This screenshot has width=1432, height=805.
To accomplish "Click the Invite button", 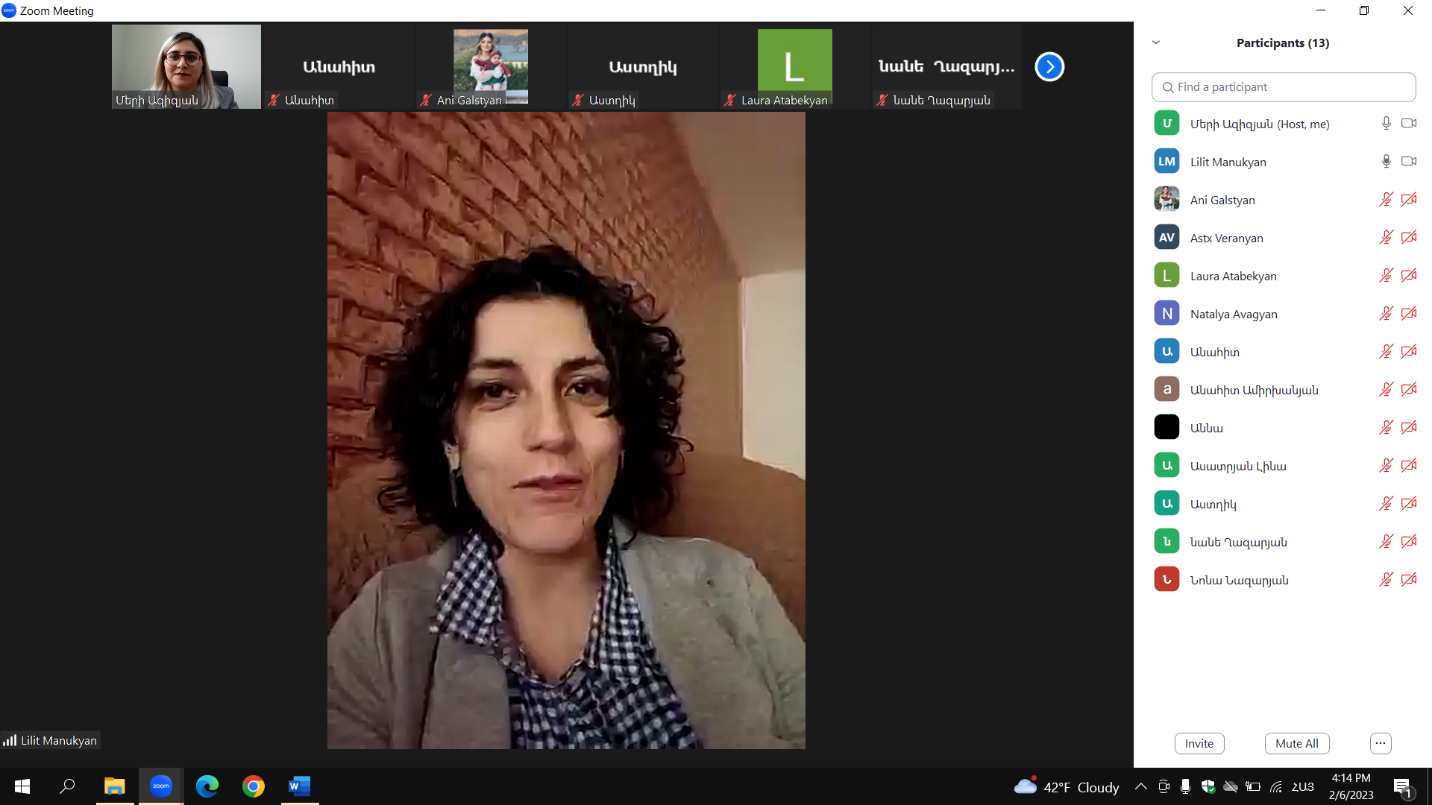I will 1199,743.
